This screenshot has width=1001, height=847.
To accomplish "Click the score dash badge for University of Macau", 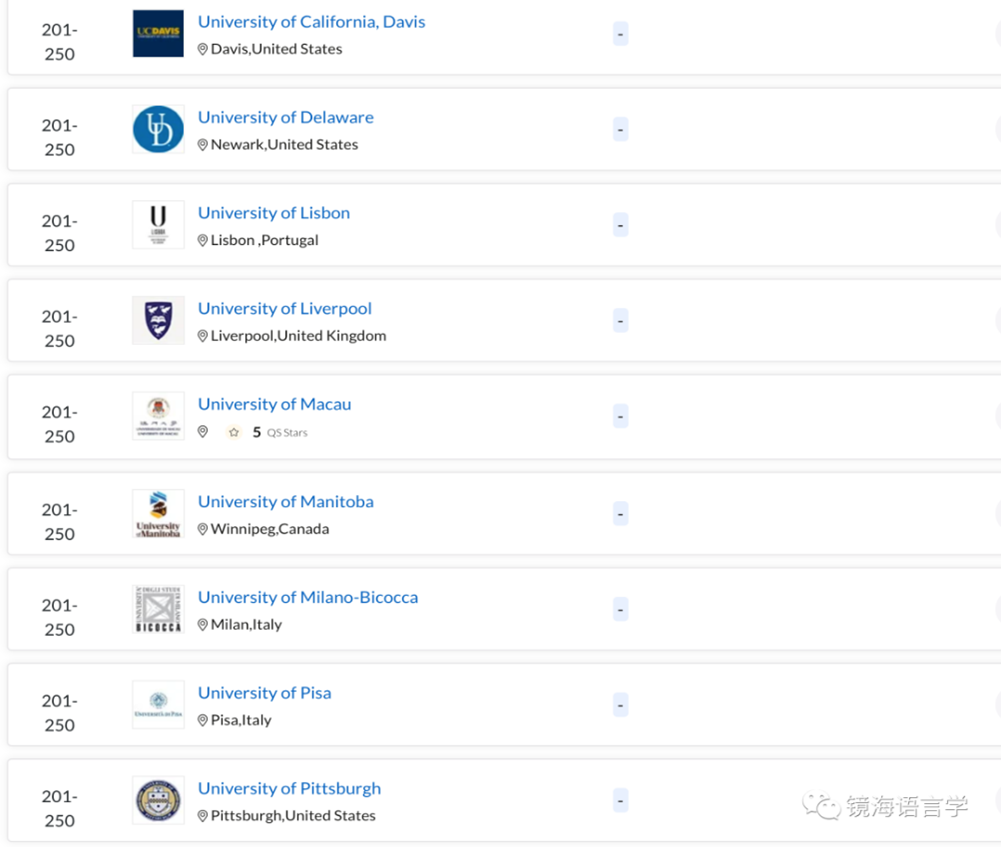I will (x=621, y=417).
